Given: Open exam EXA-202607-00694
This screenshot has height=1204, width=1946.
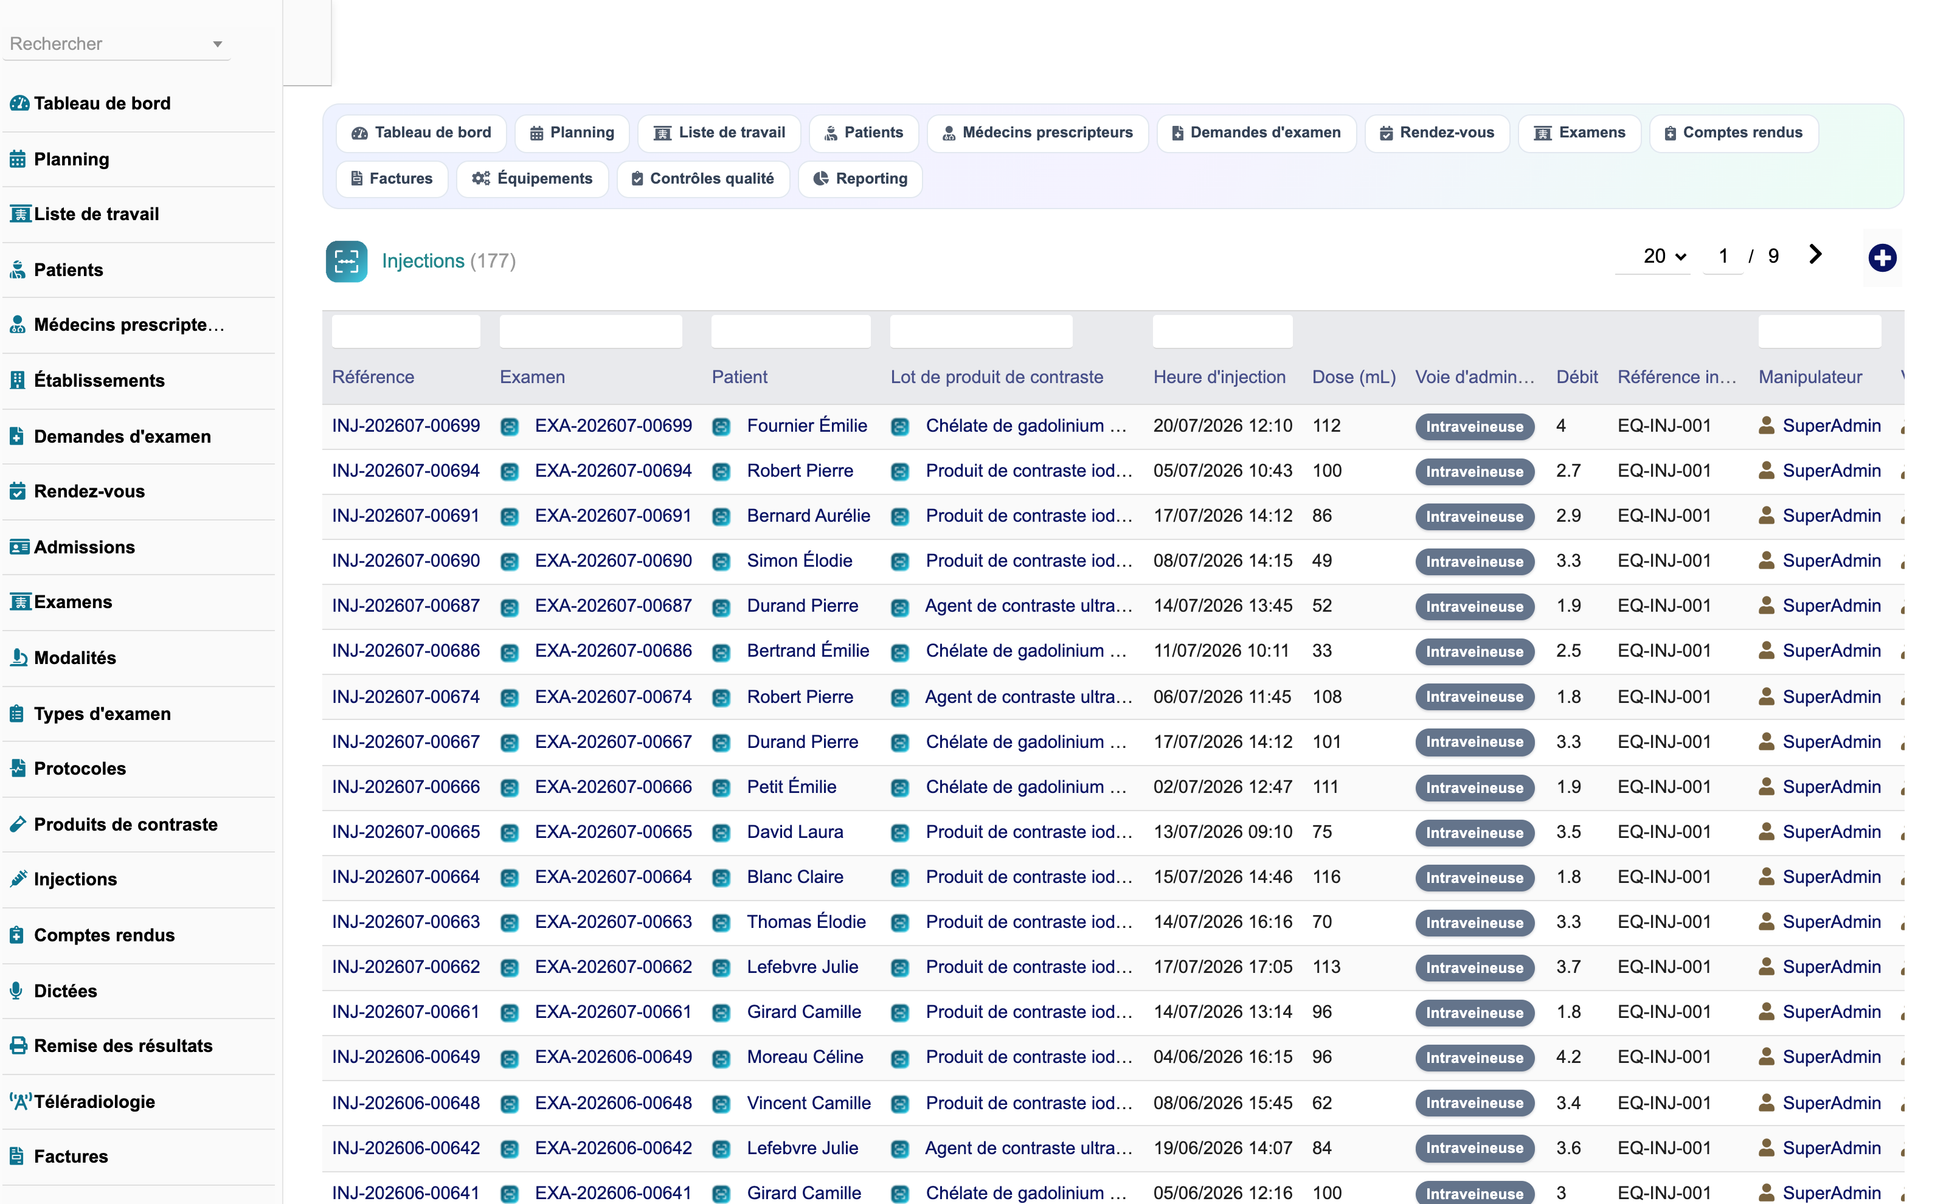Looking at the screenshot, I should [x=613, y=471].
